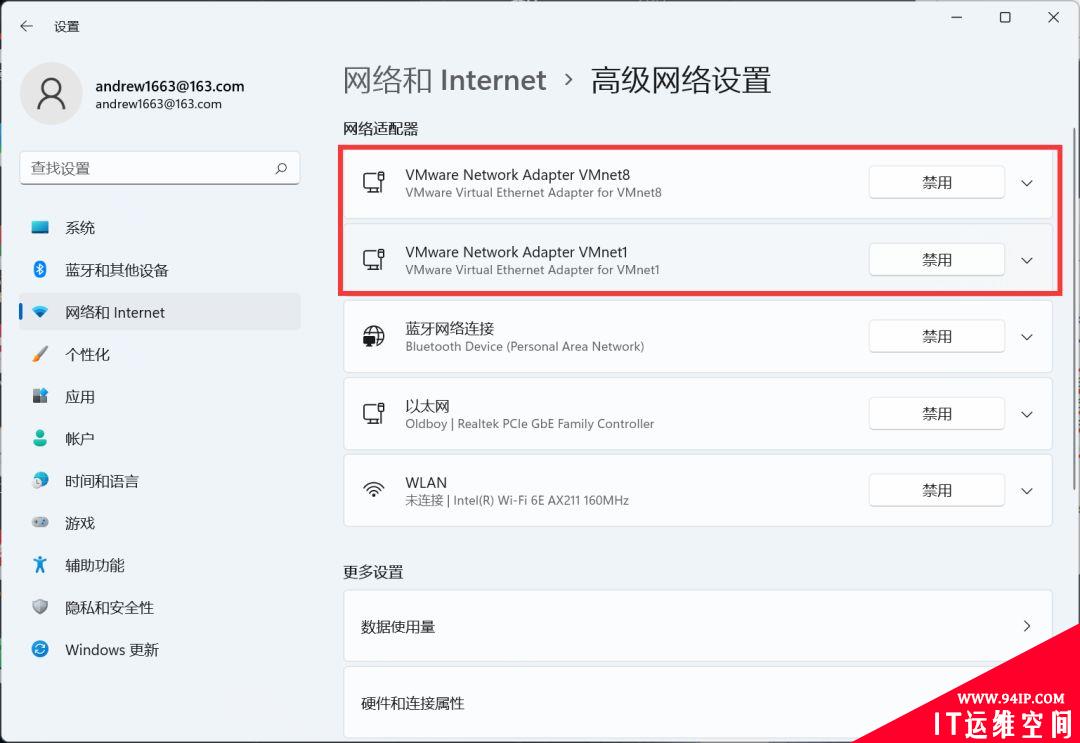Click the VMnet1 adapter icon

tap(374, 260)
